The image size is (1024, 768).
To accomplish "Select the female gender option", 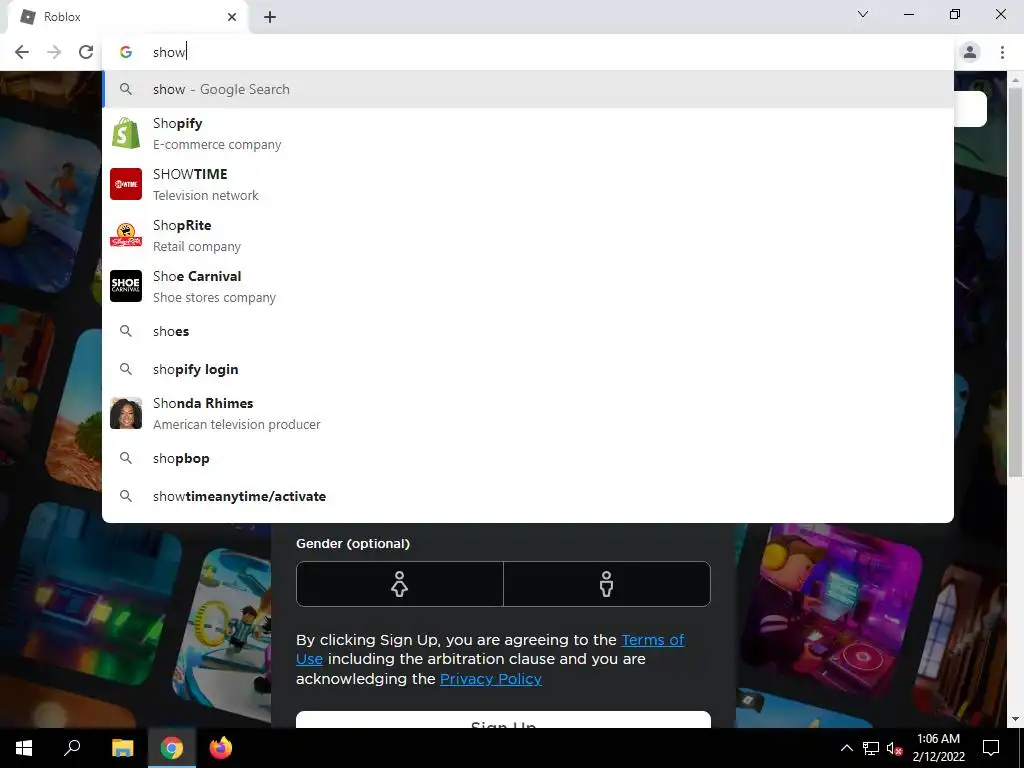I will coord(400,584).
